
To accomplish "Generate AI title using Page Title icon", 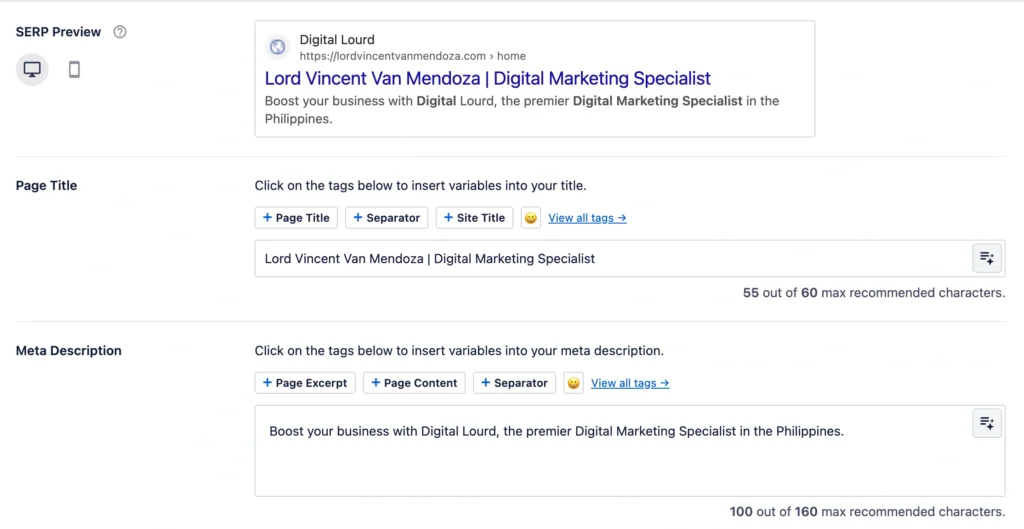I will 987,258.
